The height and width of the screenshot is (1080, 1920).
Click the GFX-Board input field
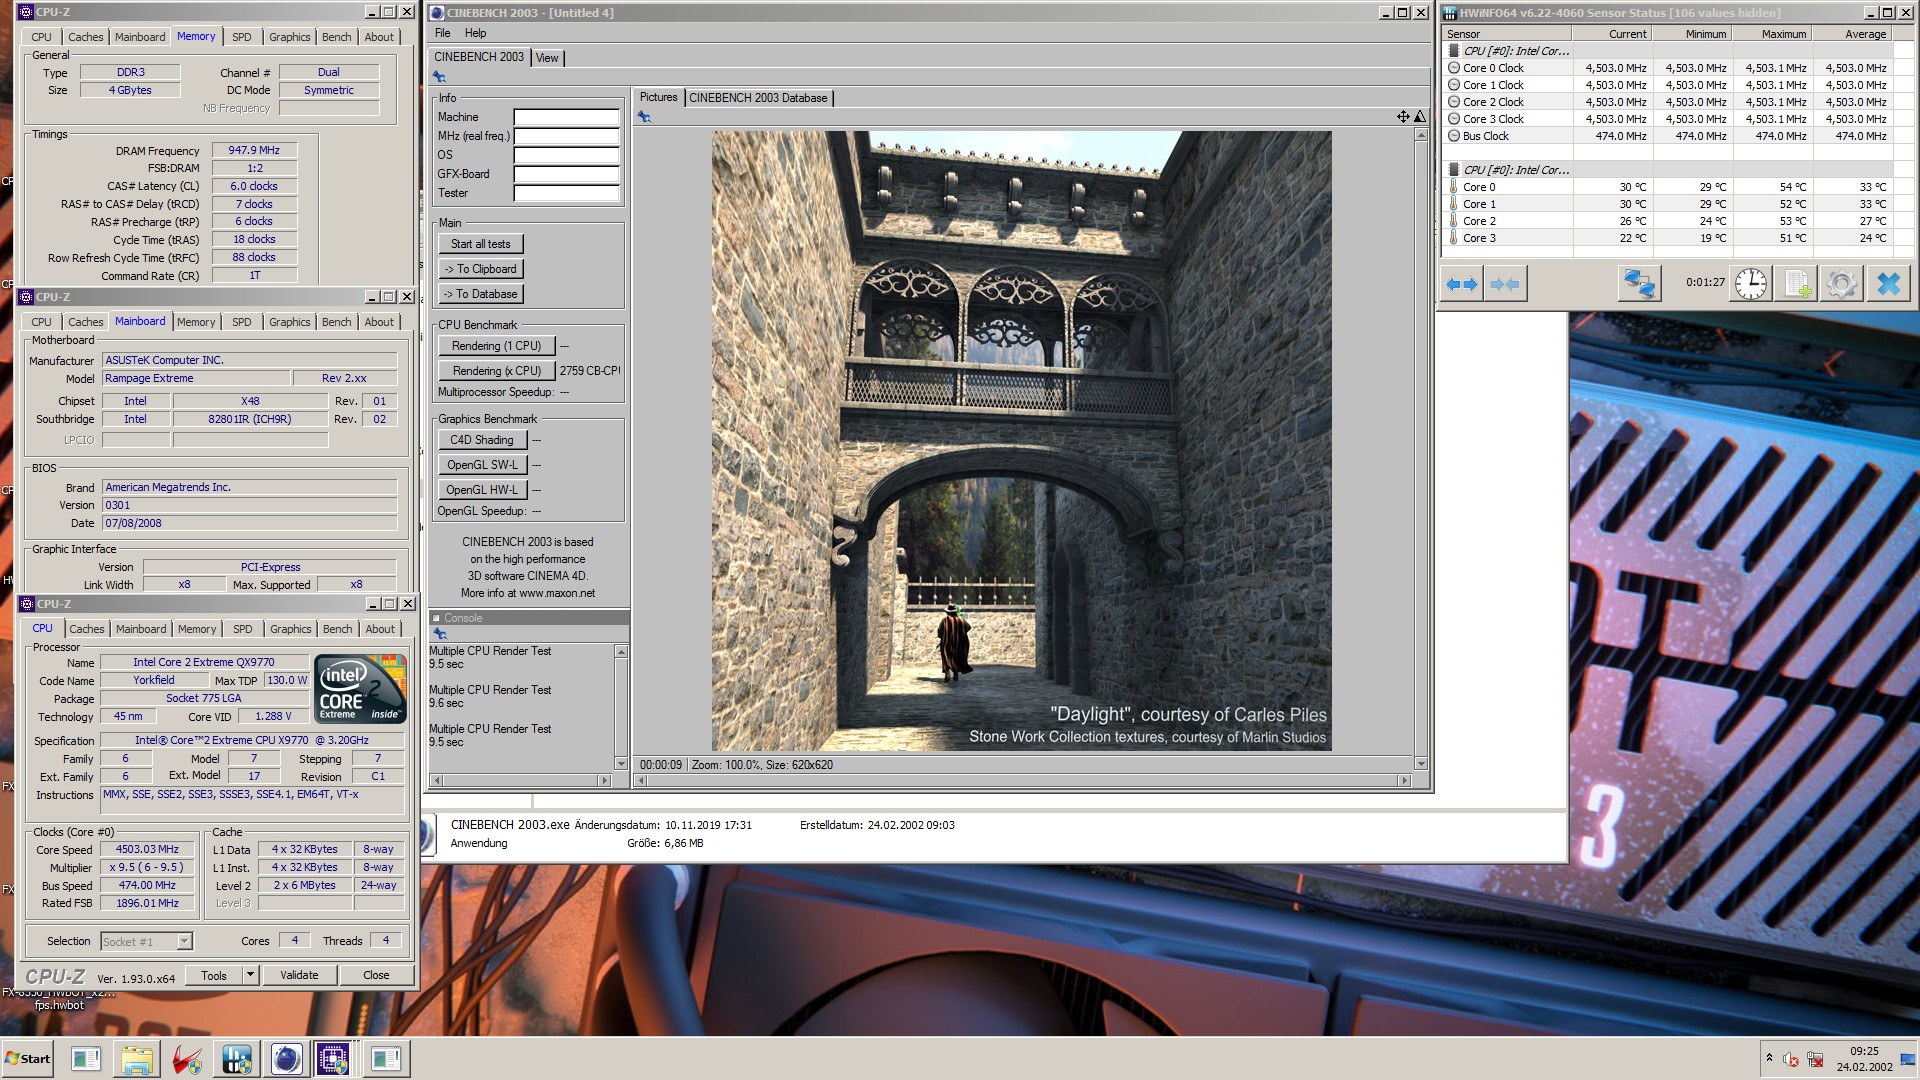click(566, 174)
